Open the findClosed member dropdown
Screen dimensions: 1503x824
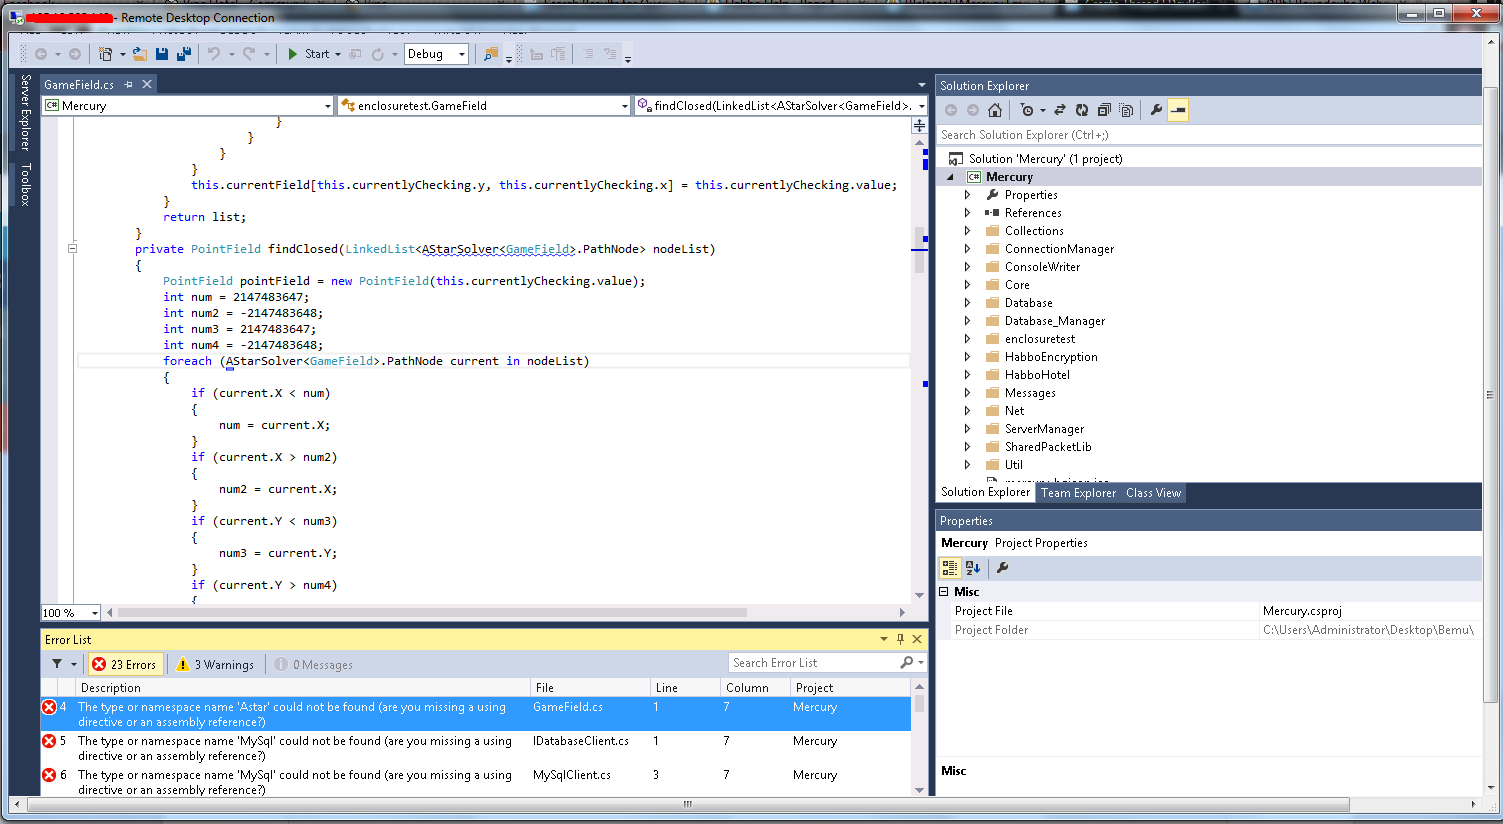pos(921,106)
